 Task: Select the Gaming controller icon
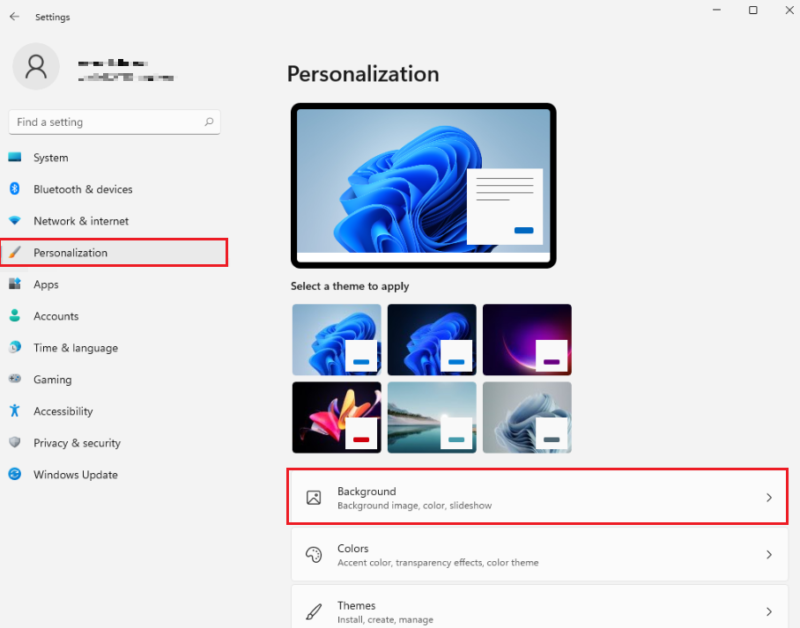point(14,379)
